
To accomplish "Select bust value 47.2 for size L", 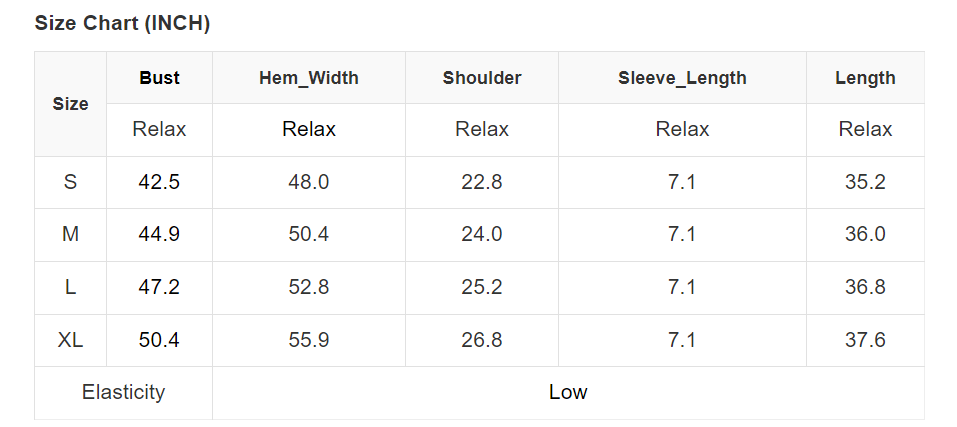I will (x=159, y=287).
